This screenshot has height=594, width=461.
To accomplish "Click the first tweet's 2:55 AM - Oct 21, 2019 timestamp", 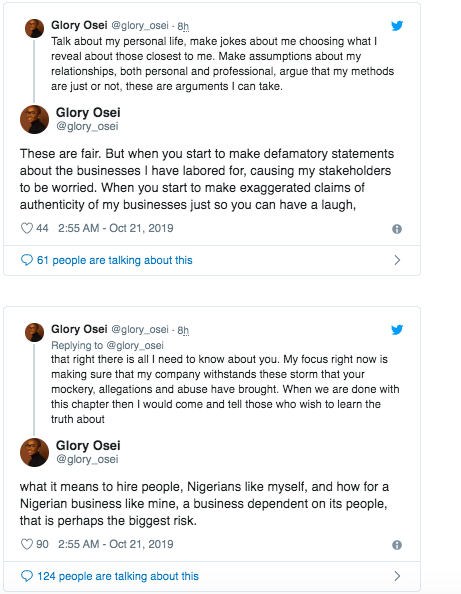I will pos(116,228).
